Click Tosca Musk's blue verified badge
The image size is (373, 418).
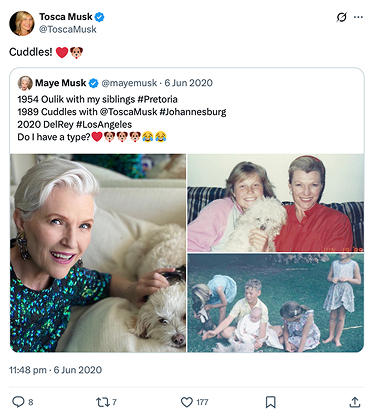[x=99, y=17]
